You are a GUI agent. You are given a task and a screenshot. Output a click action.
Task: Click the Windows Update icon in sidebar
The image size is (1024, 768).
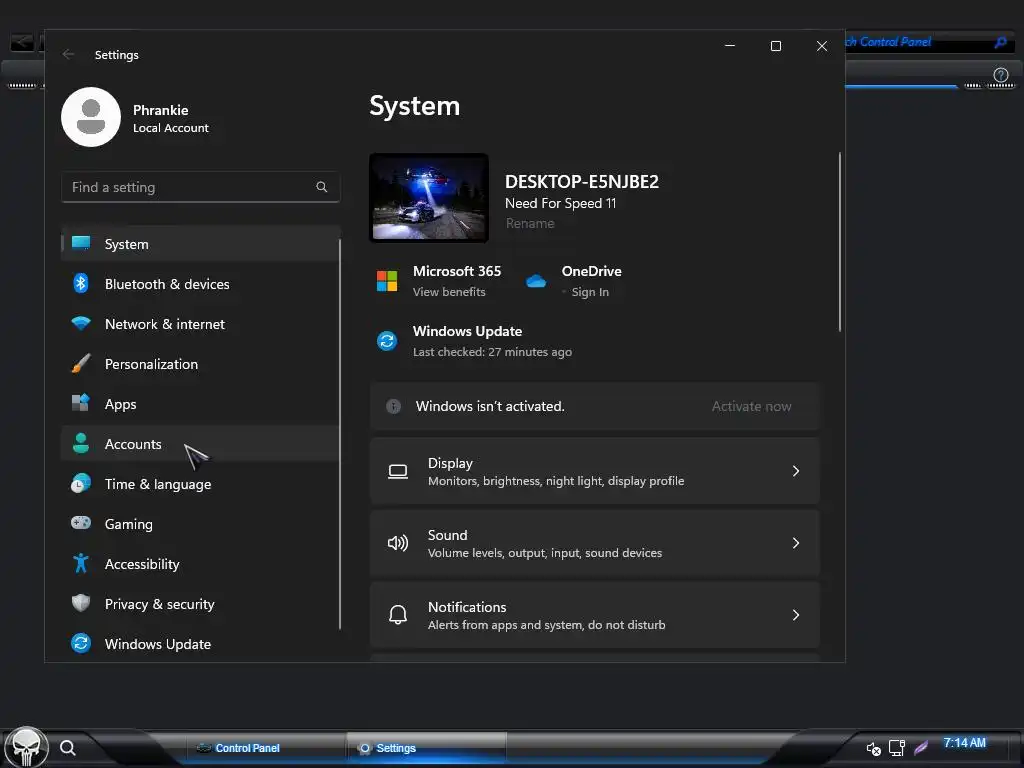tap(81, 643)
